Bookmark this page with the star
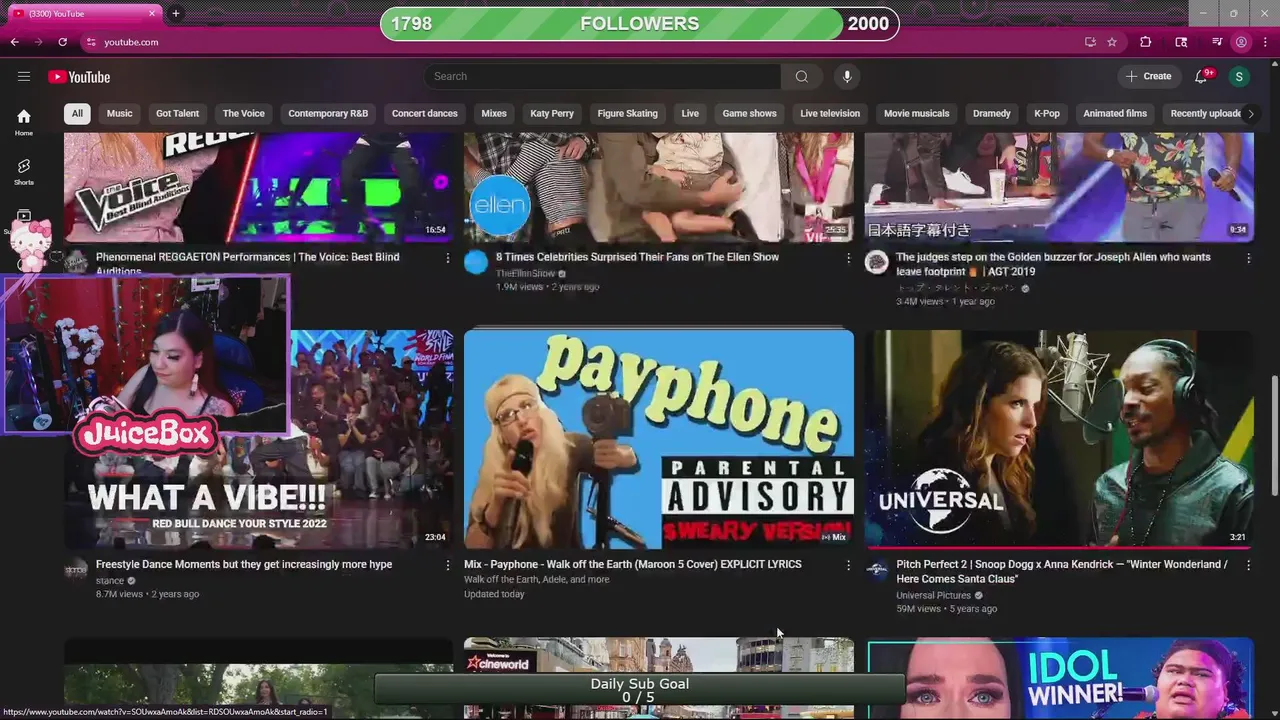 pos(1112,42)
